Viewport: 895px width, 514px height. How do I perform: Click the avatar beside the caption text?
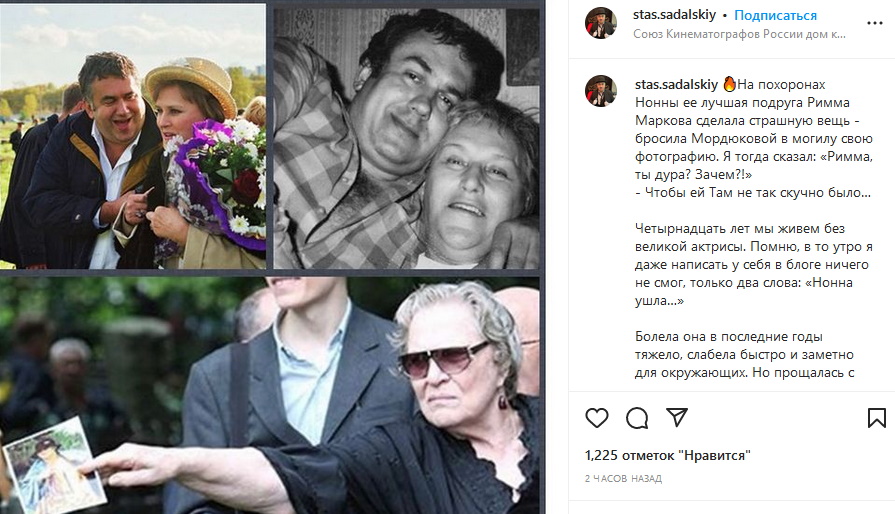(x=600, y=91)
